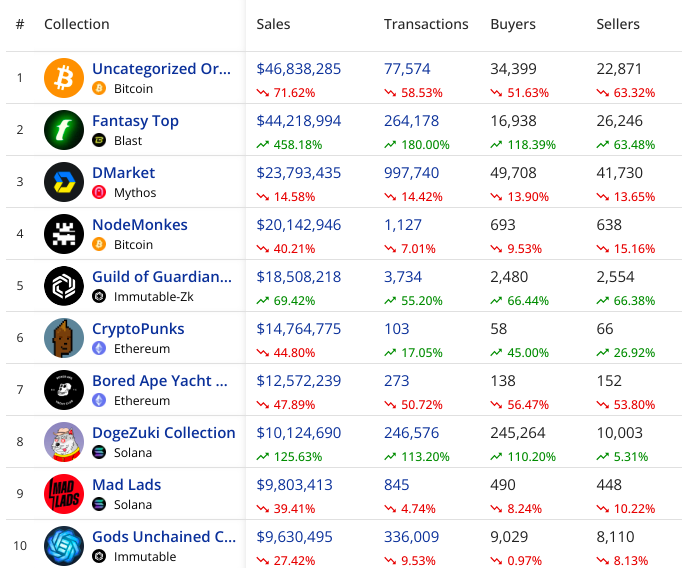Select the NodeMonkes pixel avatar icon
The image size is (691, 568).
[64, 234]
